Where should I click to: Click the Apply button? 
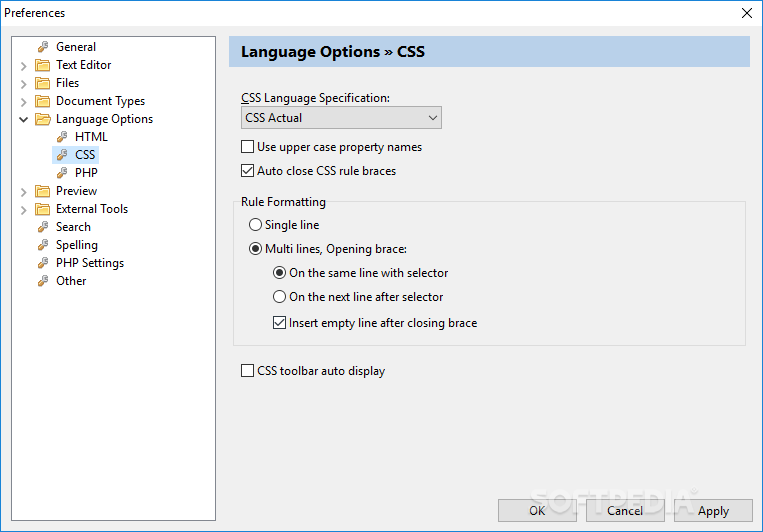[713, 511]
